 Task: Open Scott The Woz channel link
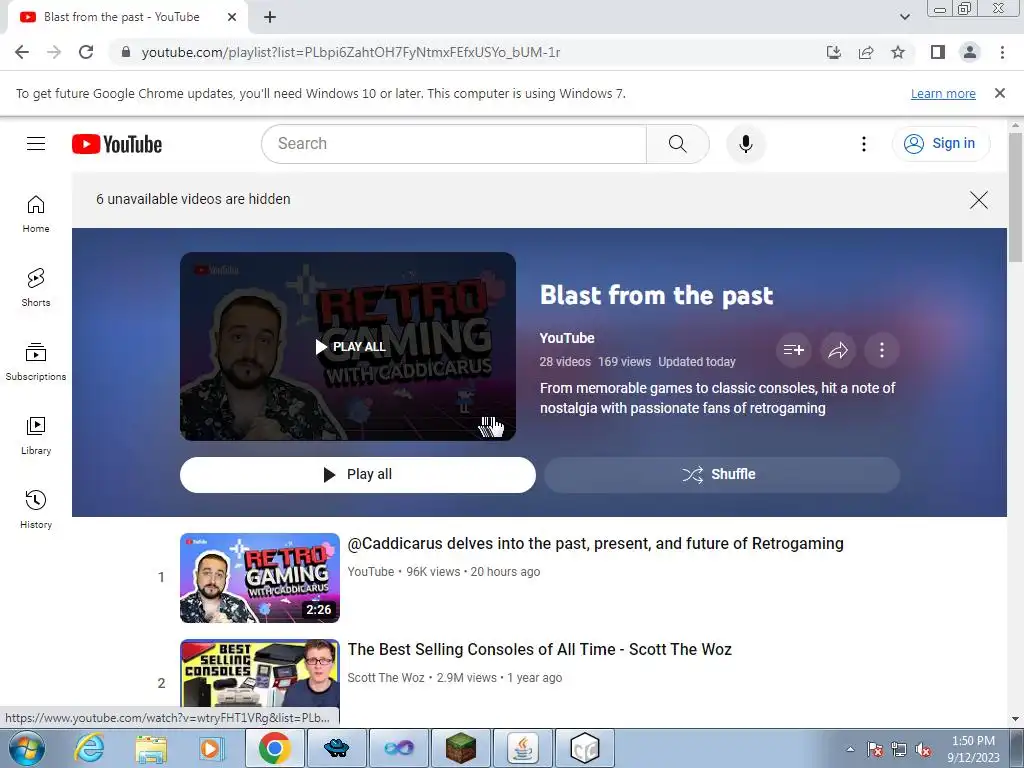[x=386, y=678]
